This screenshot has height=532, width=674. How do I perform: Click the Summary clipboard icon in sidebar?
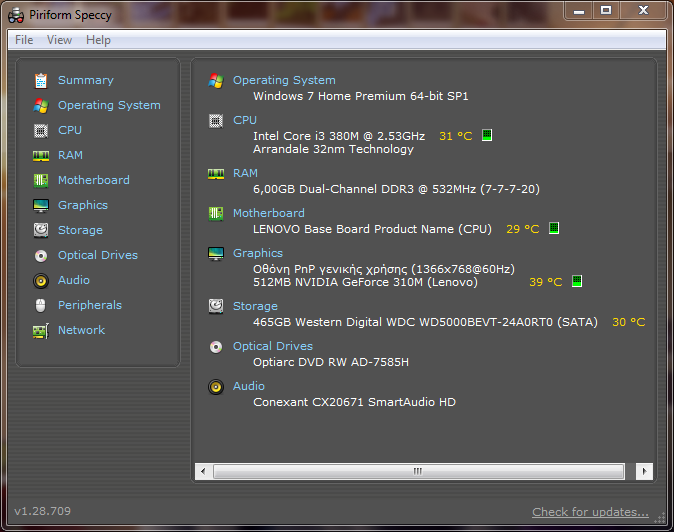(x=41, y=81)
